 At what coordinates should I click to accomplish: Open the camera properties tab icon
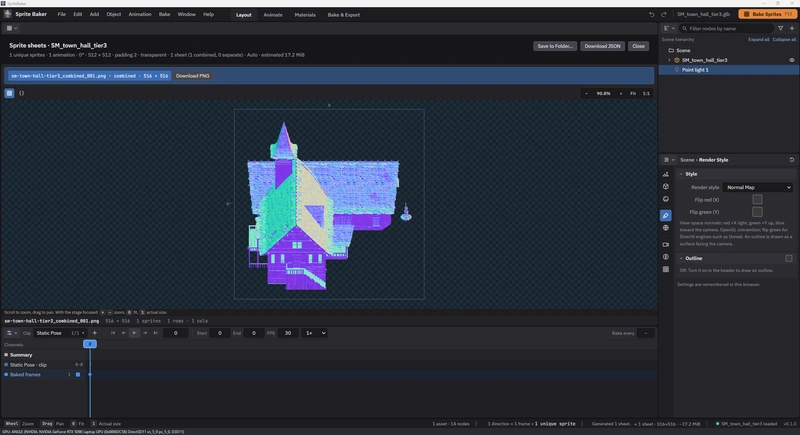point(666,245)
